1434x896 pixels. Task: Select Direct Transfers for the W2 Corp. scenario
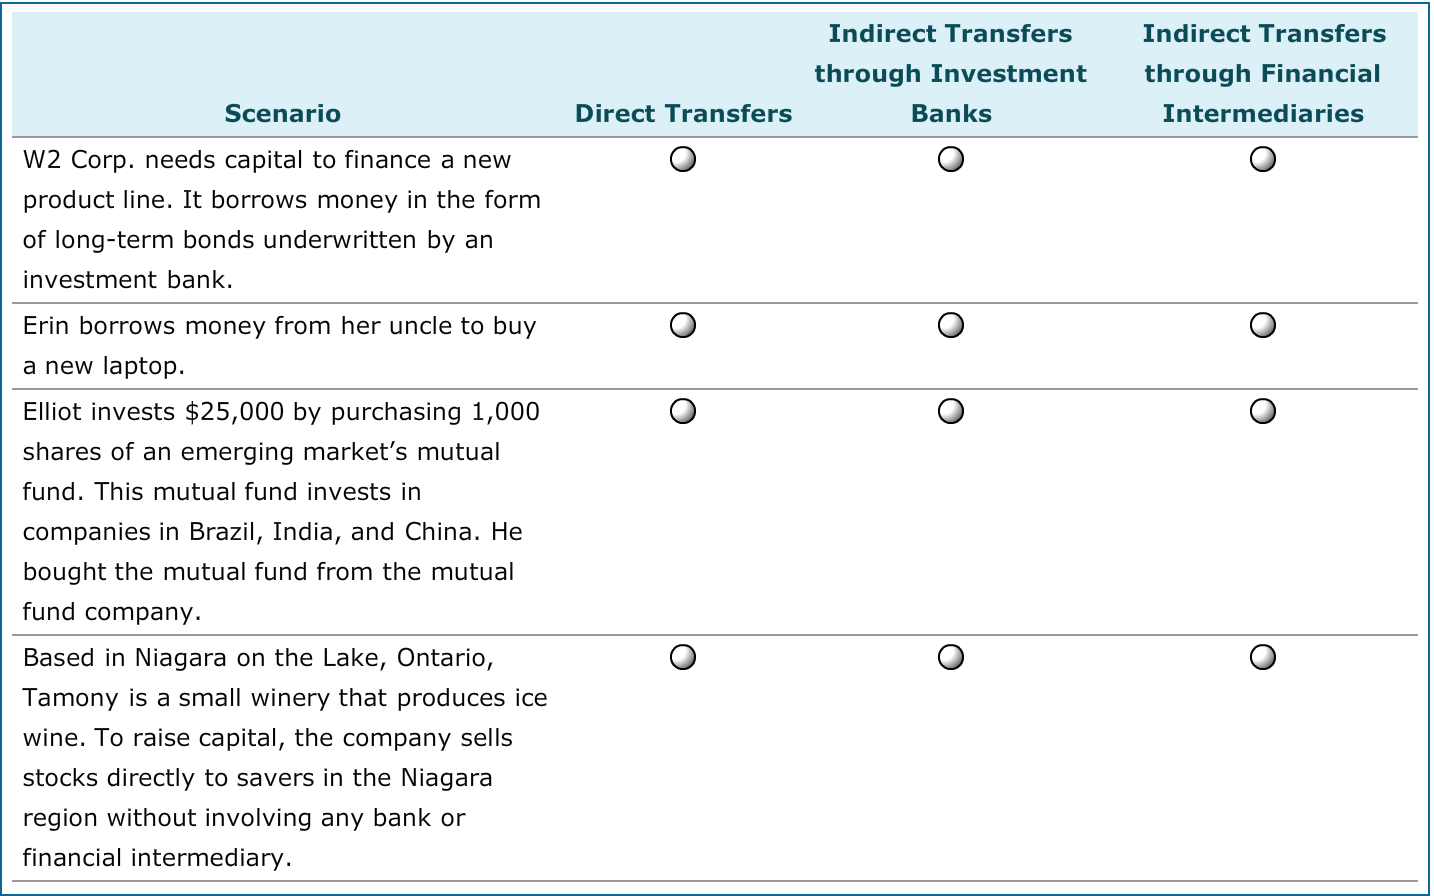click(x=682, y=159)
